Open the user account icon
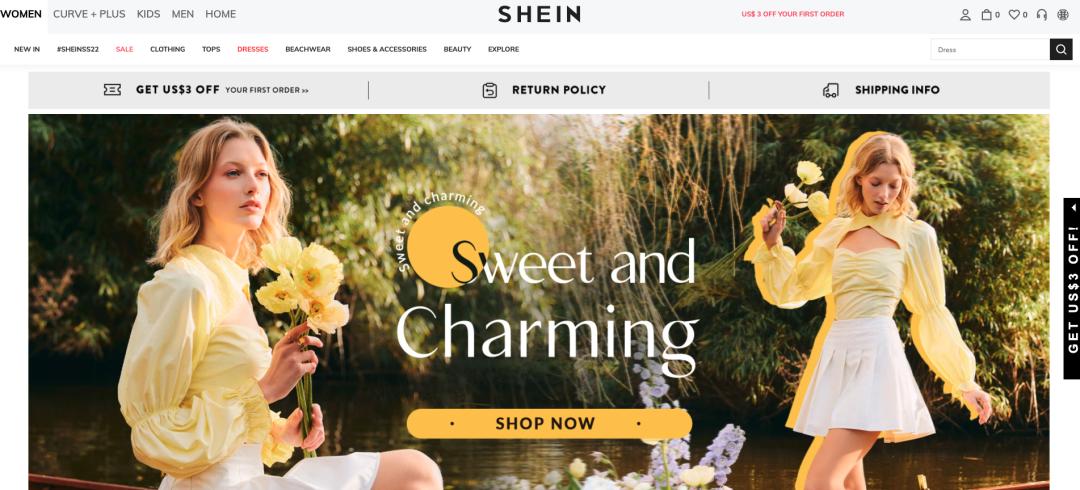This screenshot has height=490, width=1080. (965, 14)
